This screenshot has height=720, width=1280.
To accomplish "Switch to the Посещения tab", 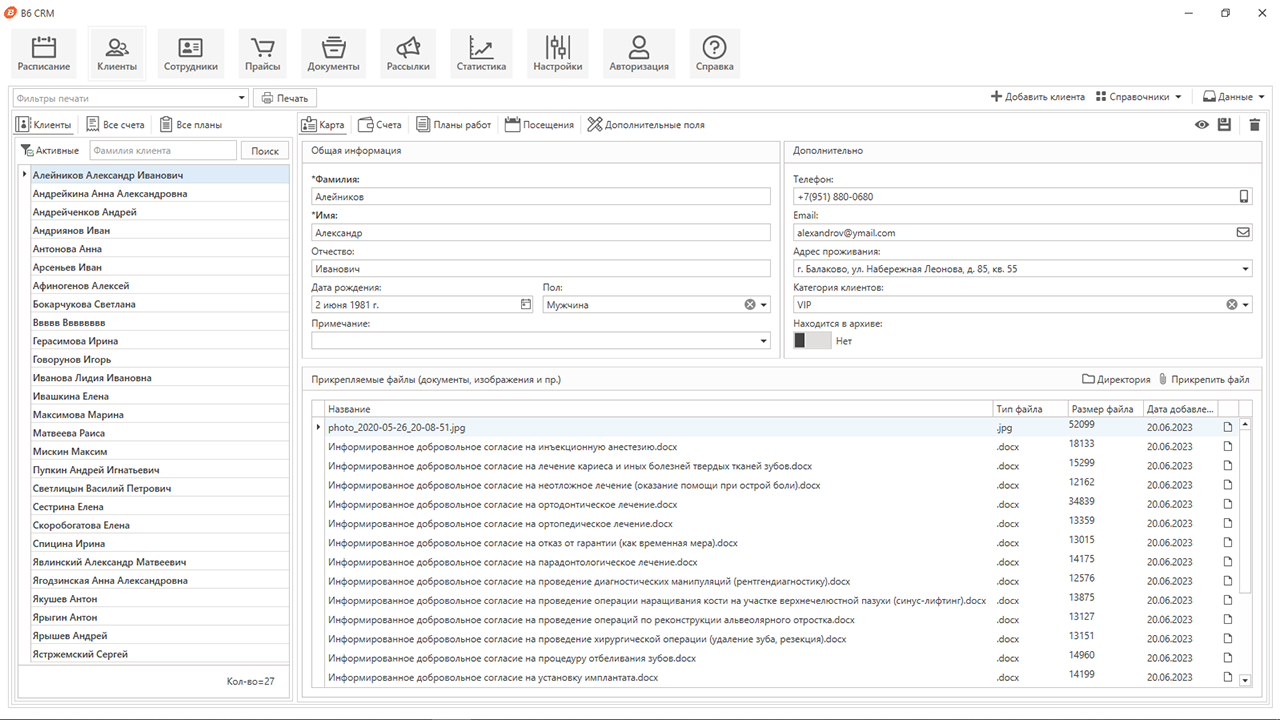I will [540, 125].
